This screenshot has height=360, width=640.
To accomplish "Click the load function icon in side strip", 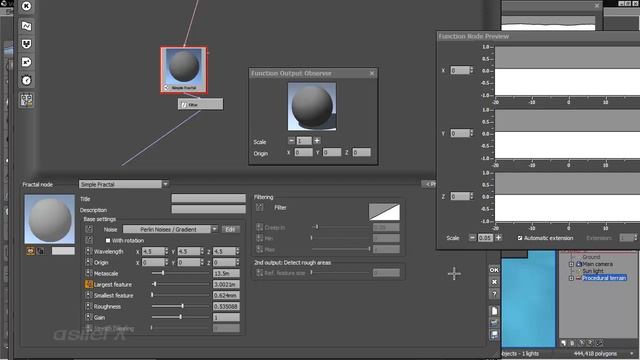I will (494, 323).
